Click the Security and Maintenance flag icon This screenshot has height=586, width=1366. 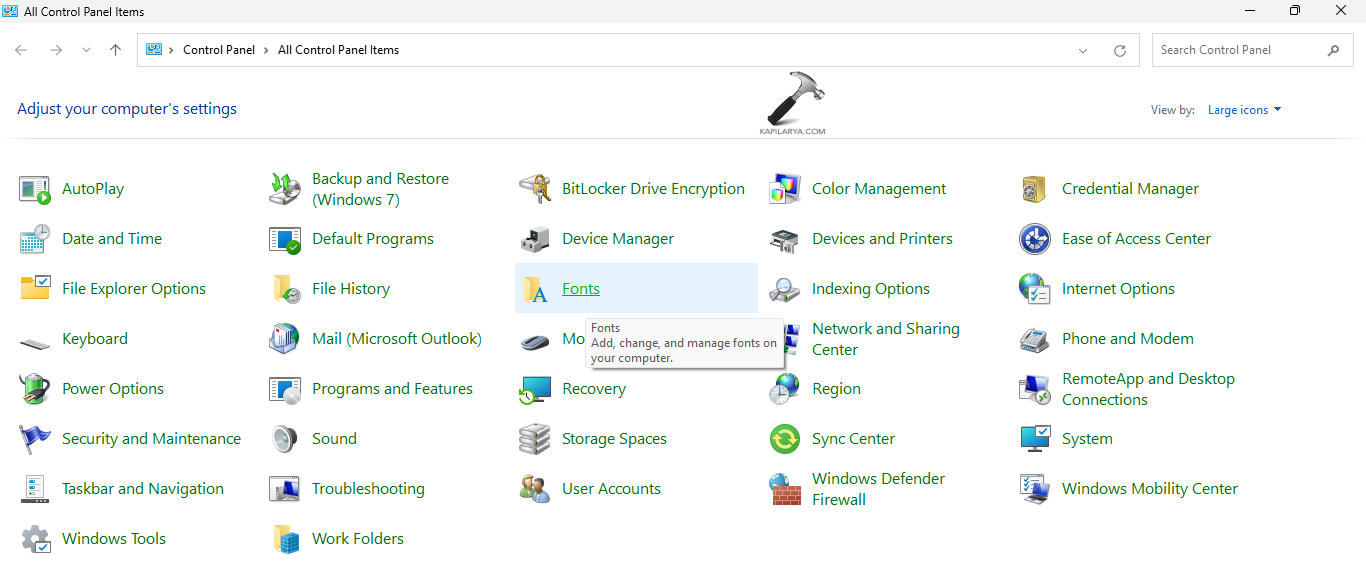click(35, 439)
